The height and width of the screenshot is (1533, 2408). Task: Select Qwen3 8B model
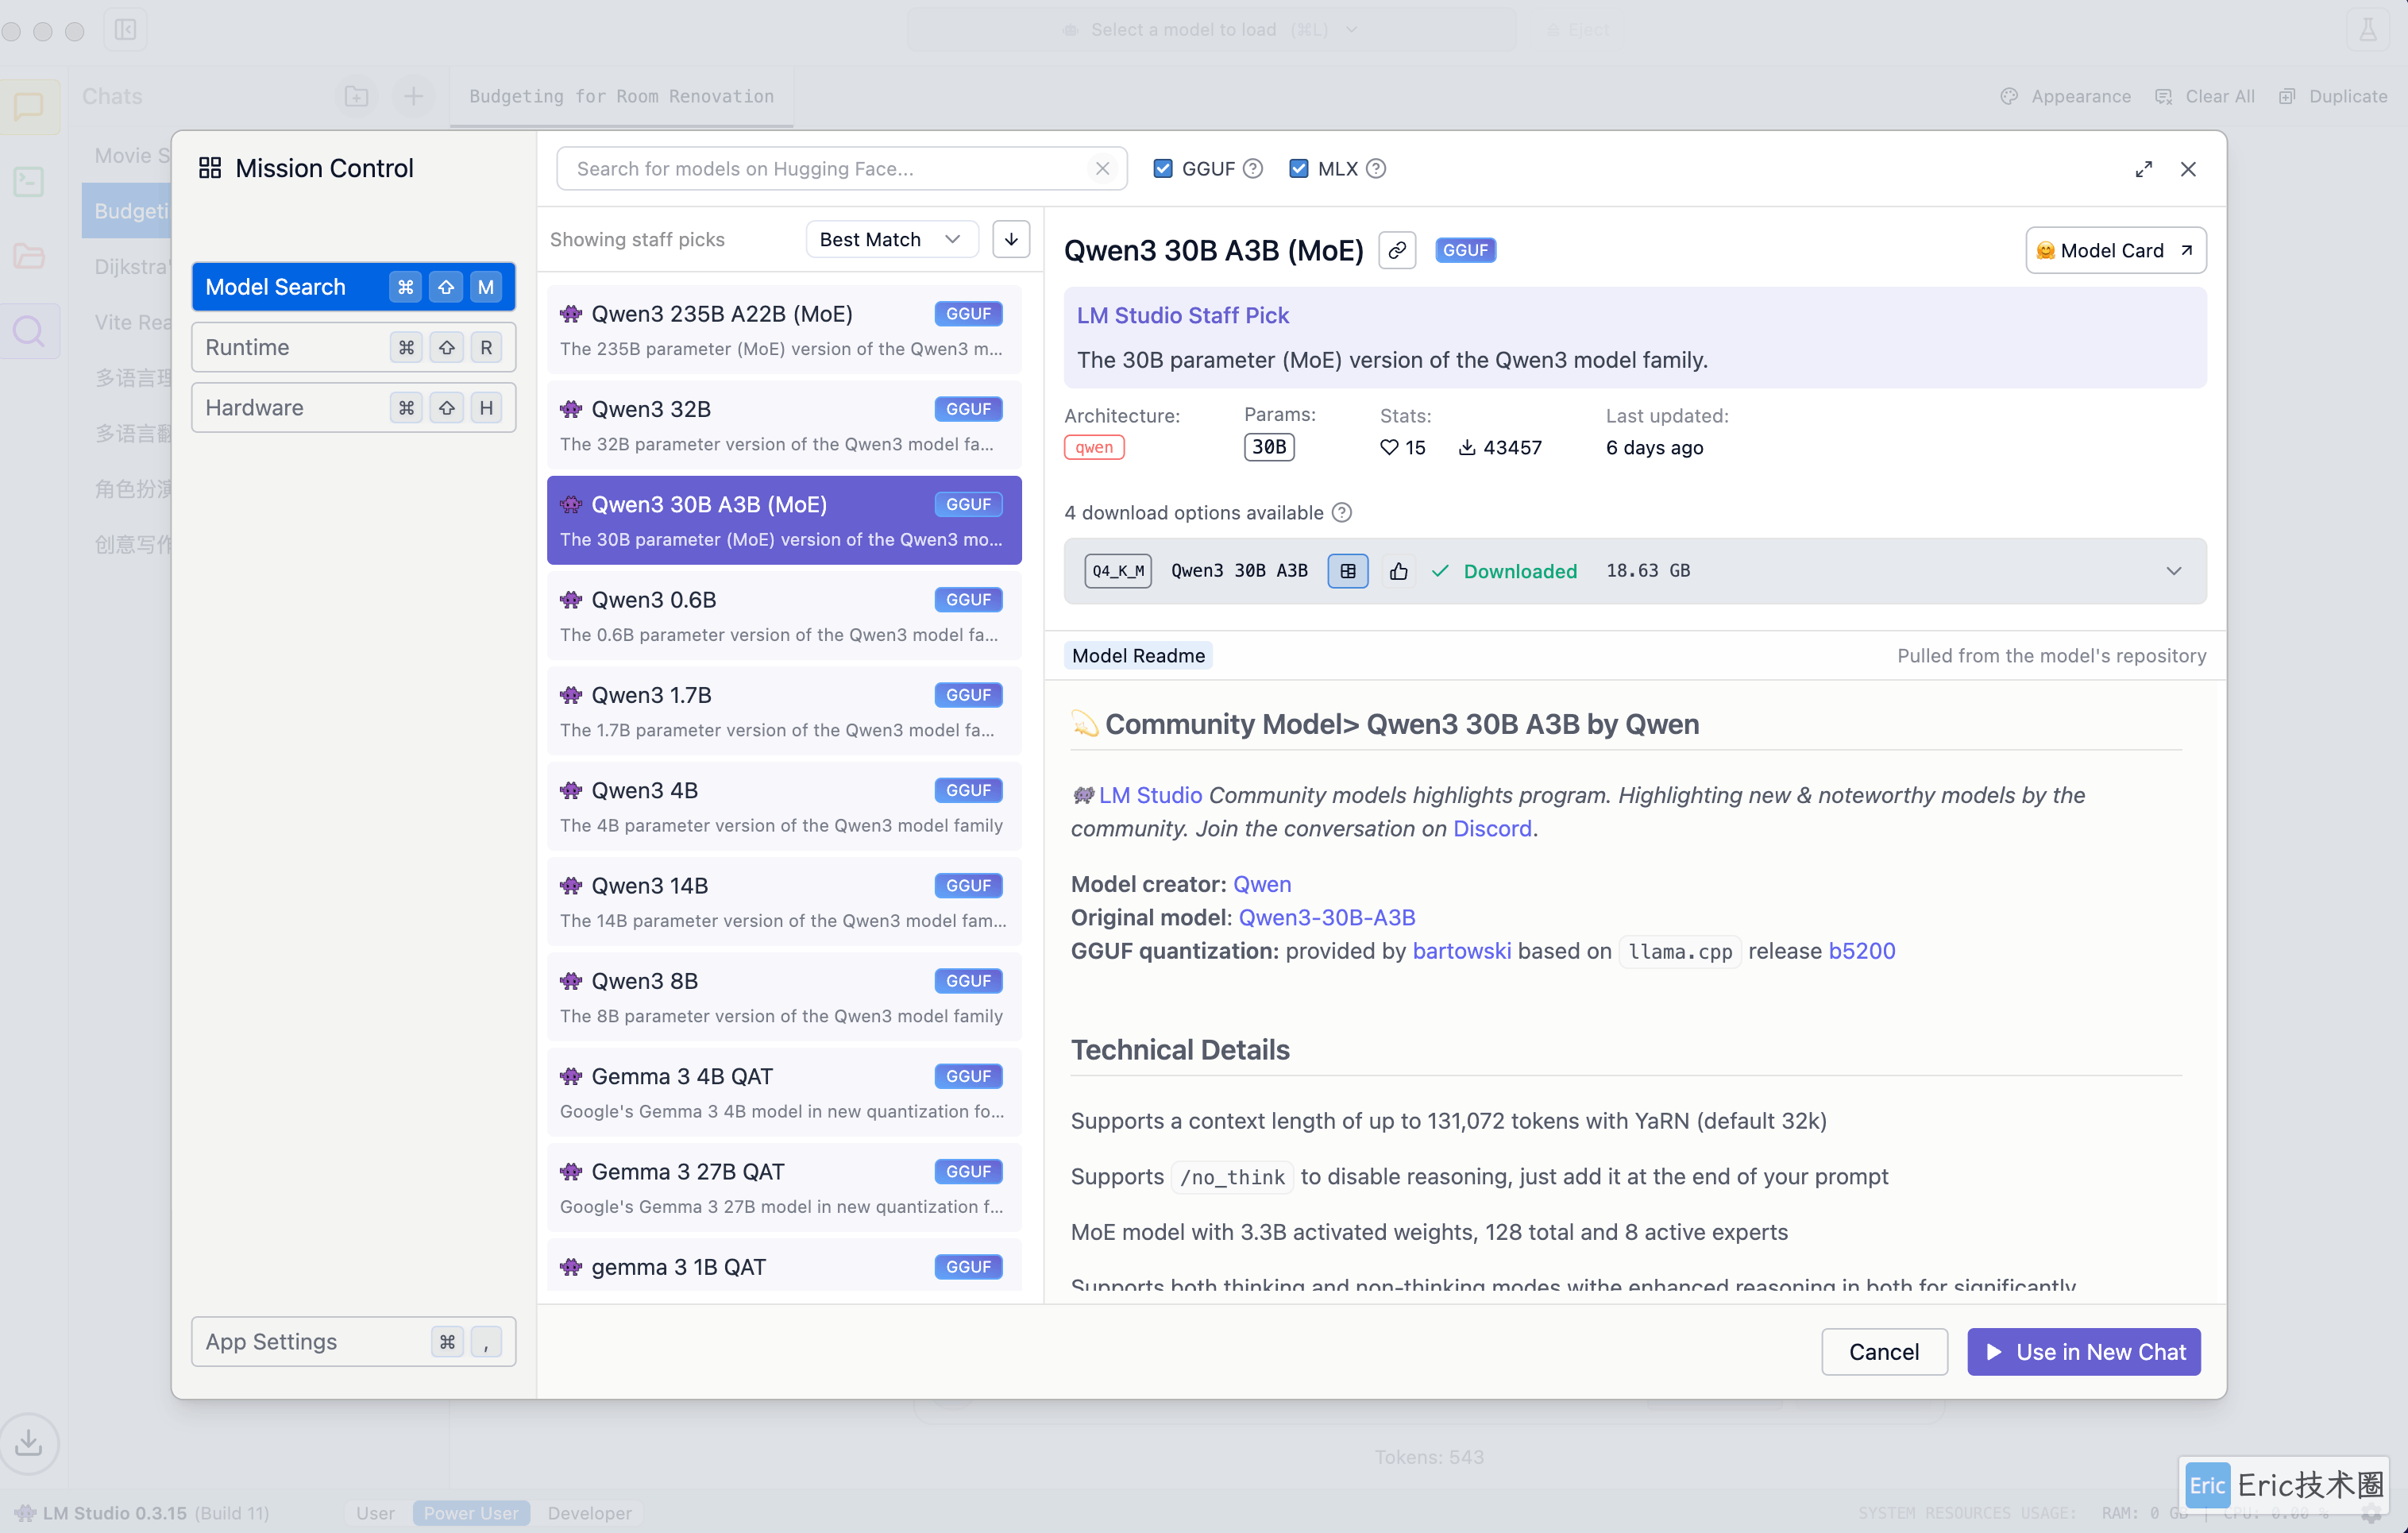tap(784, 997)
